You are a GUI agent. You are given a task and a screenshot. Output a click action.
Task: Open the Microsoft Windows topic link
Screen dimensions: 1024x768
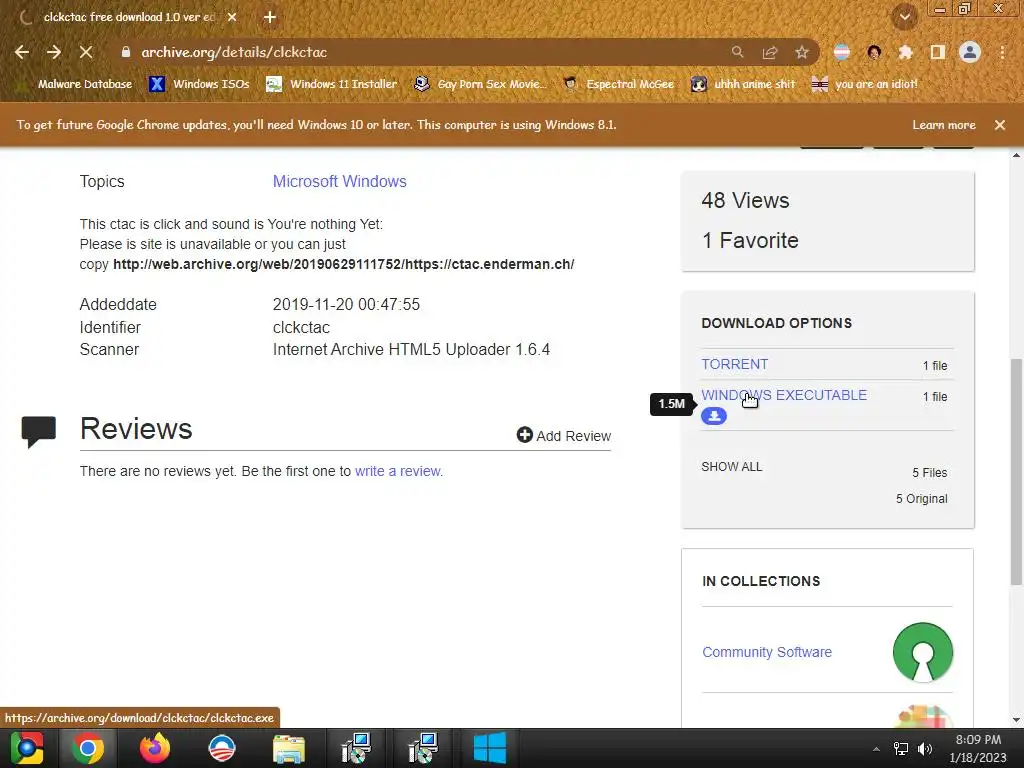click(340, 182)
